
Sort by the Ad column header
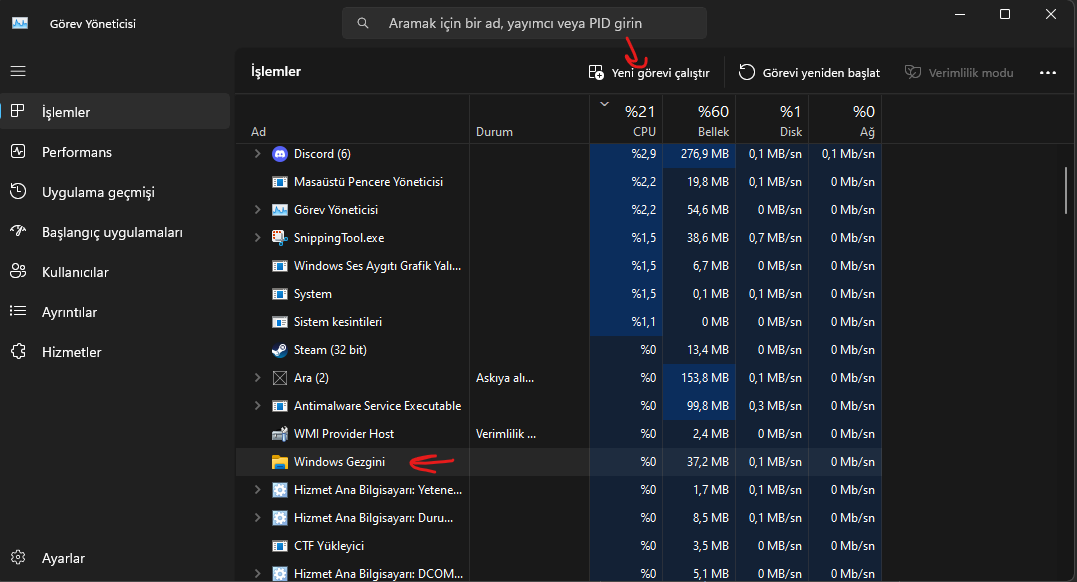pyautogui.click(x=352, y=120)
